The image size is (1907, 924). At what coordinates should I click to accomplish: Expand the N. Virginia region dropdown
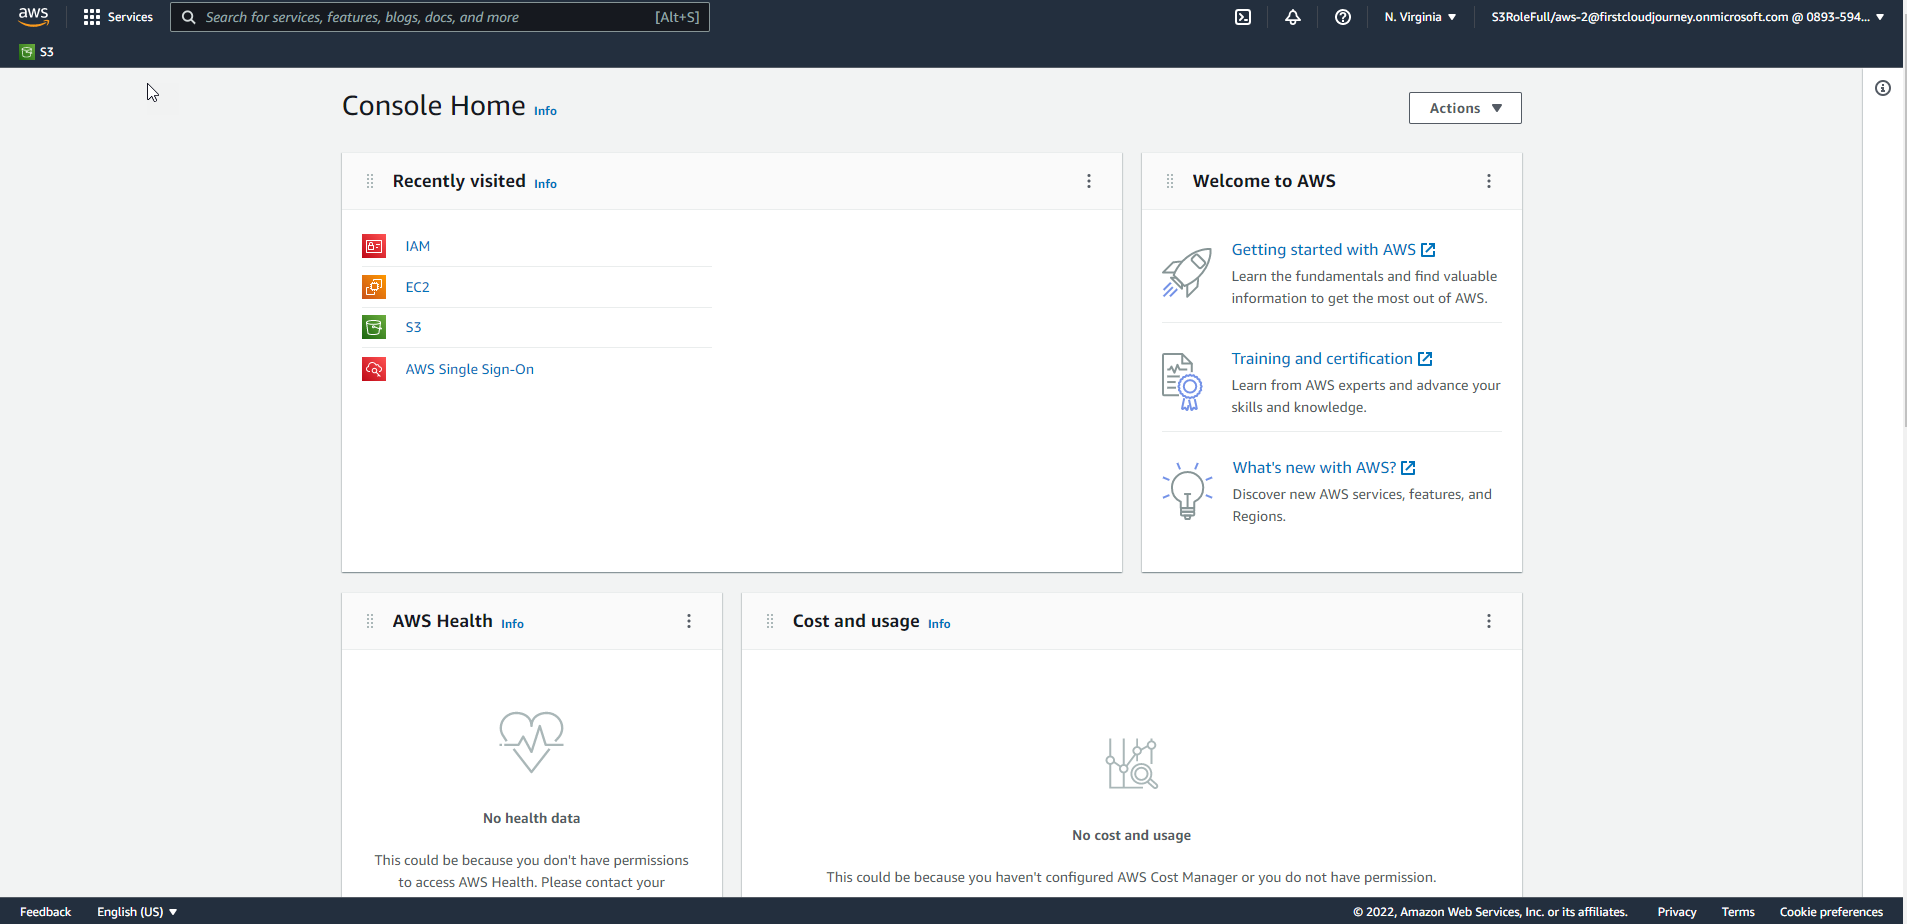[x=1420, y=17]
